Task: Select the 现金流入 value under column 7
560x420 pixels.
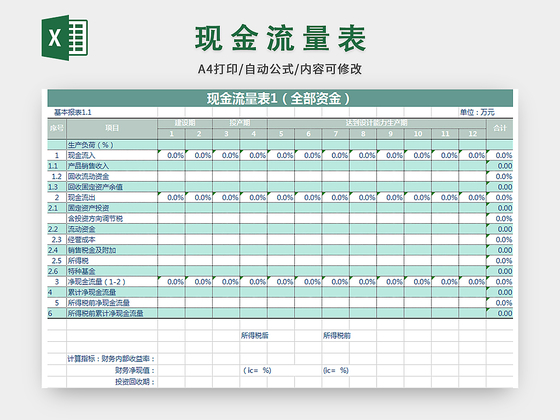Action: click(x=339, y=155)
